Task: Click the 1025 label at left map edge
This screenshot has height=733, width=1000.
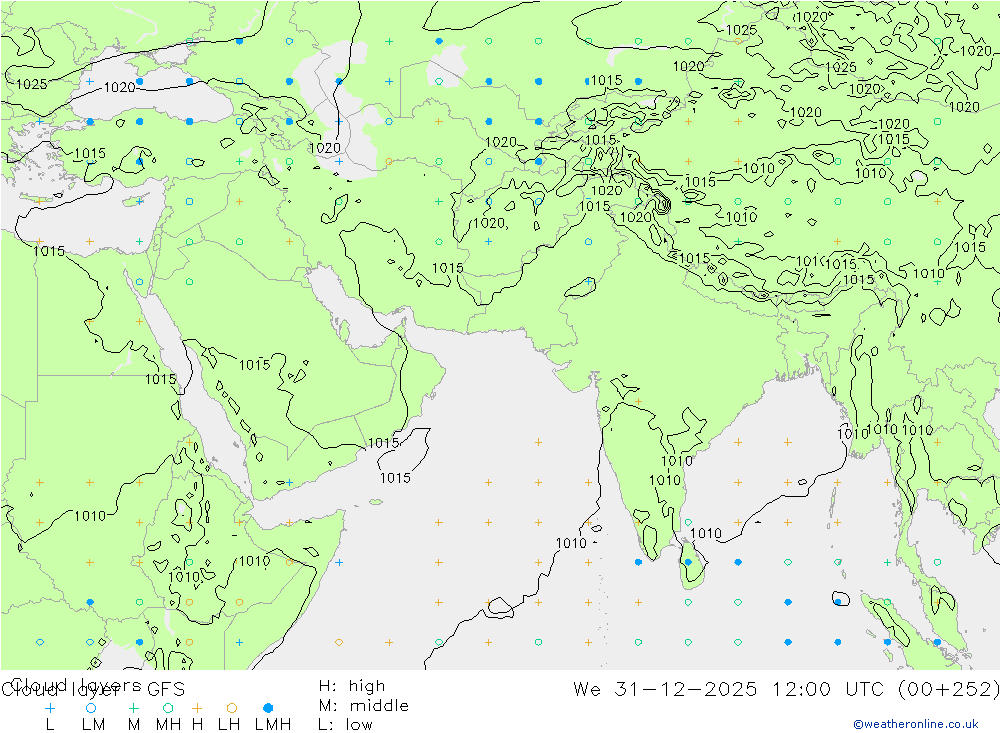Action: (x=31, y=84)
